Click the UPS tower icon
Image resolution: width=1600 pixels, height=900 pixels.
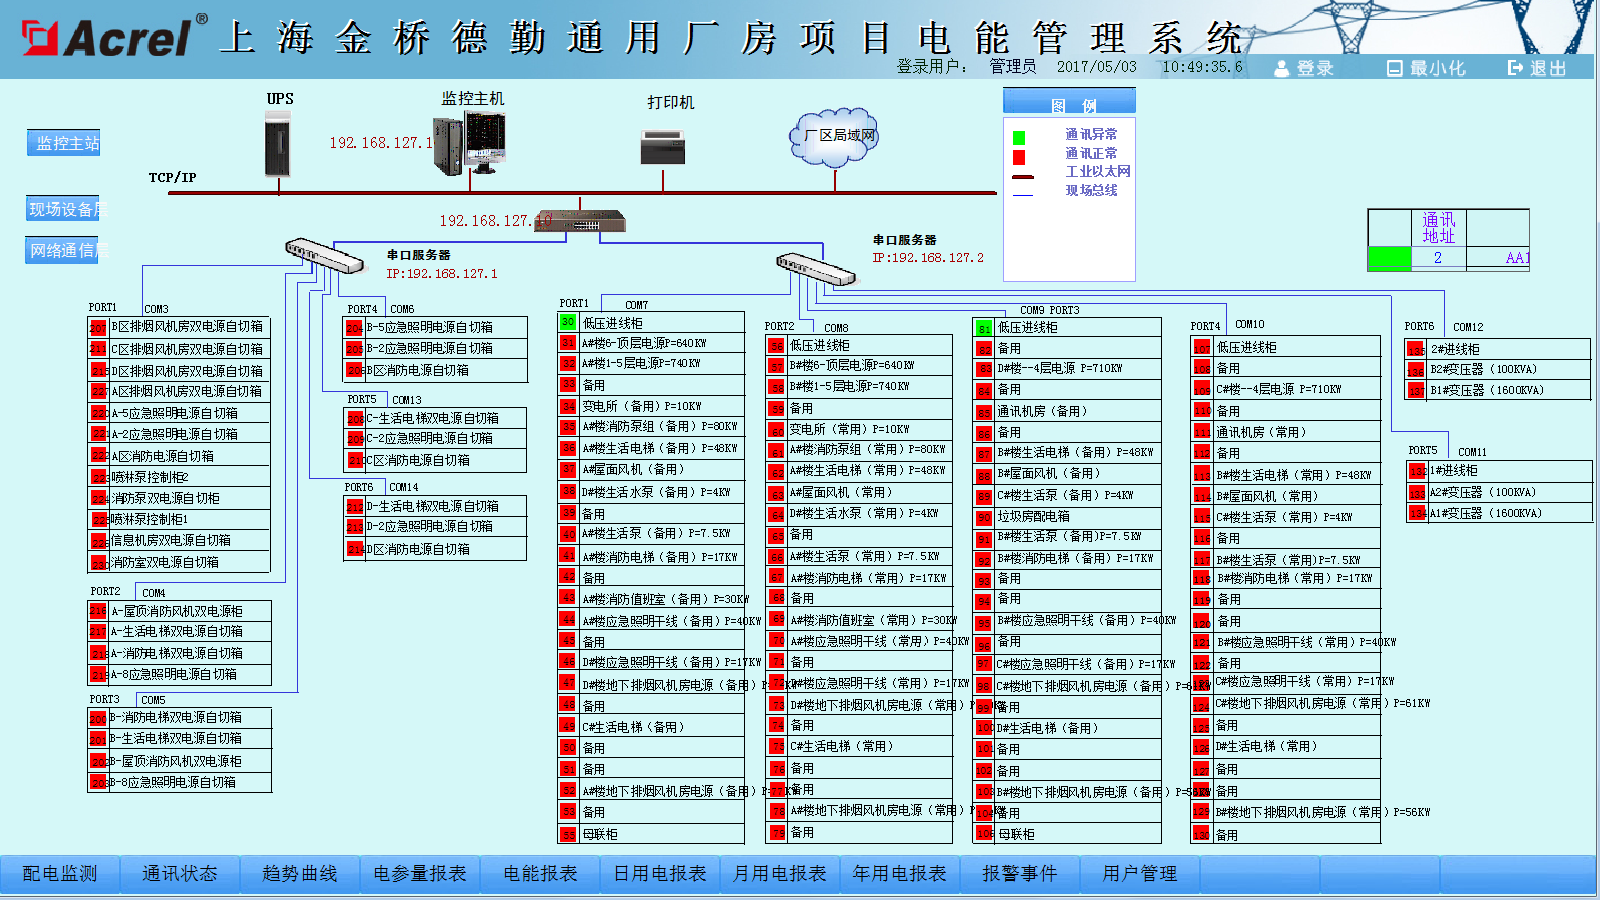click(278, 144)
